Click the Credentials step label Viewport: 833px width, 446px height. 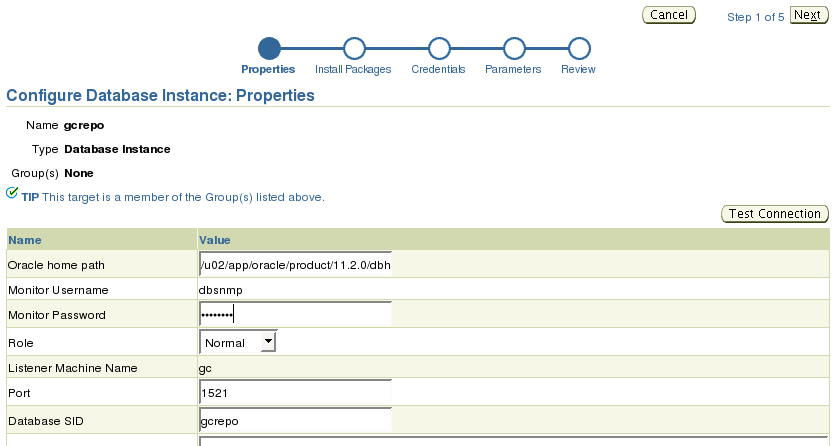(438, 69)
